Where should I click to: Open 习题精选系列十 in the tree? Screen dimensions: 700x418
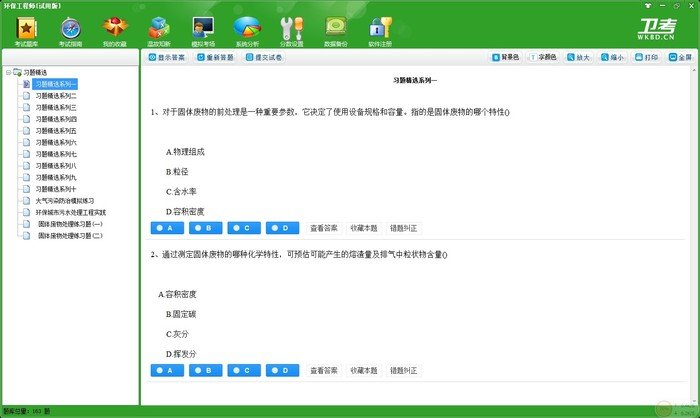pos(56,189)
